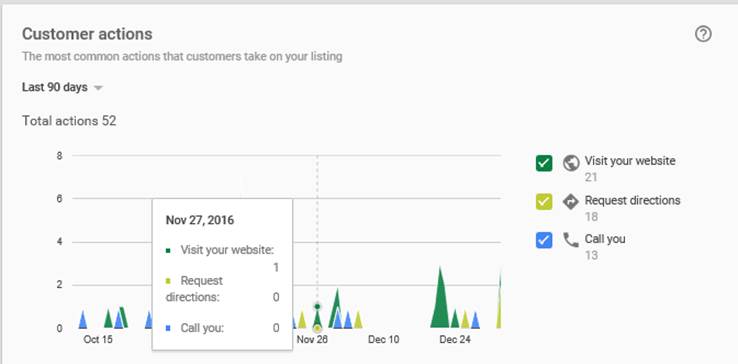The width and height of the screenshot is (738, 364).
Task: Click the globe icon for website visits
Action: [x=571, y=163]
